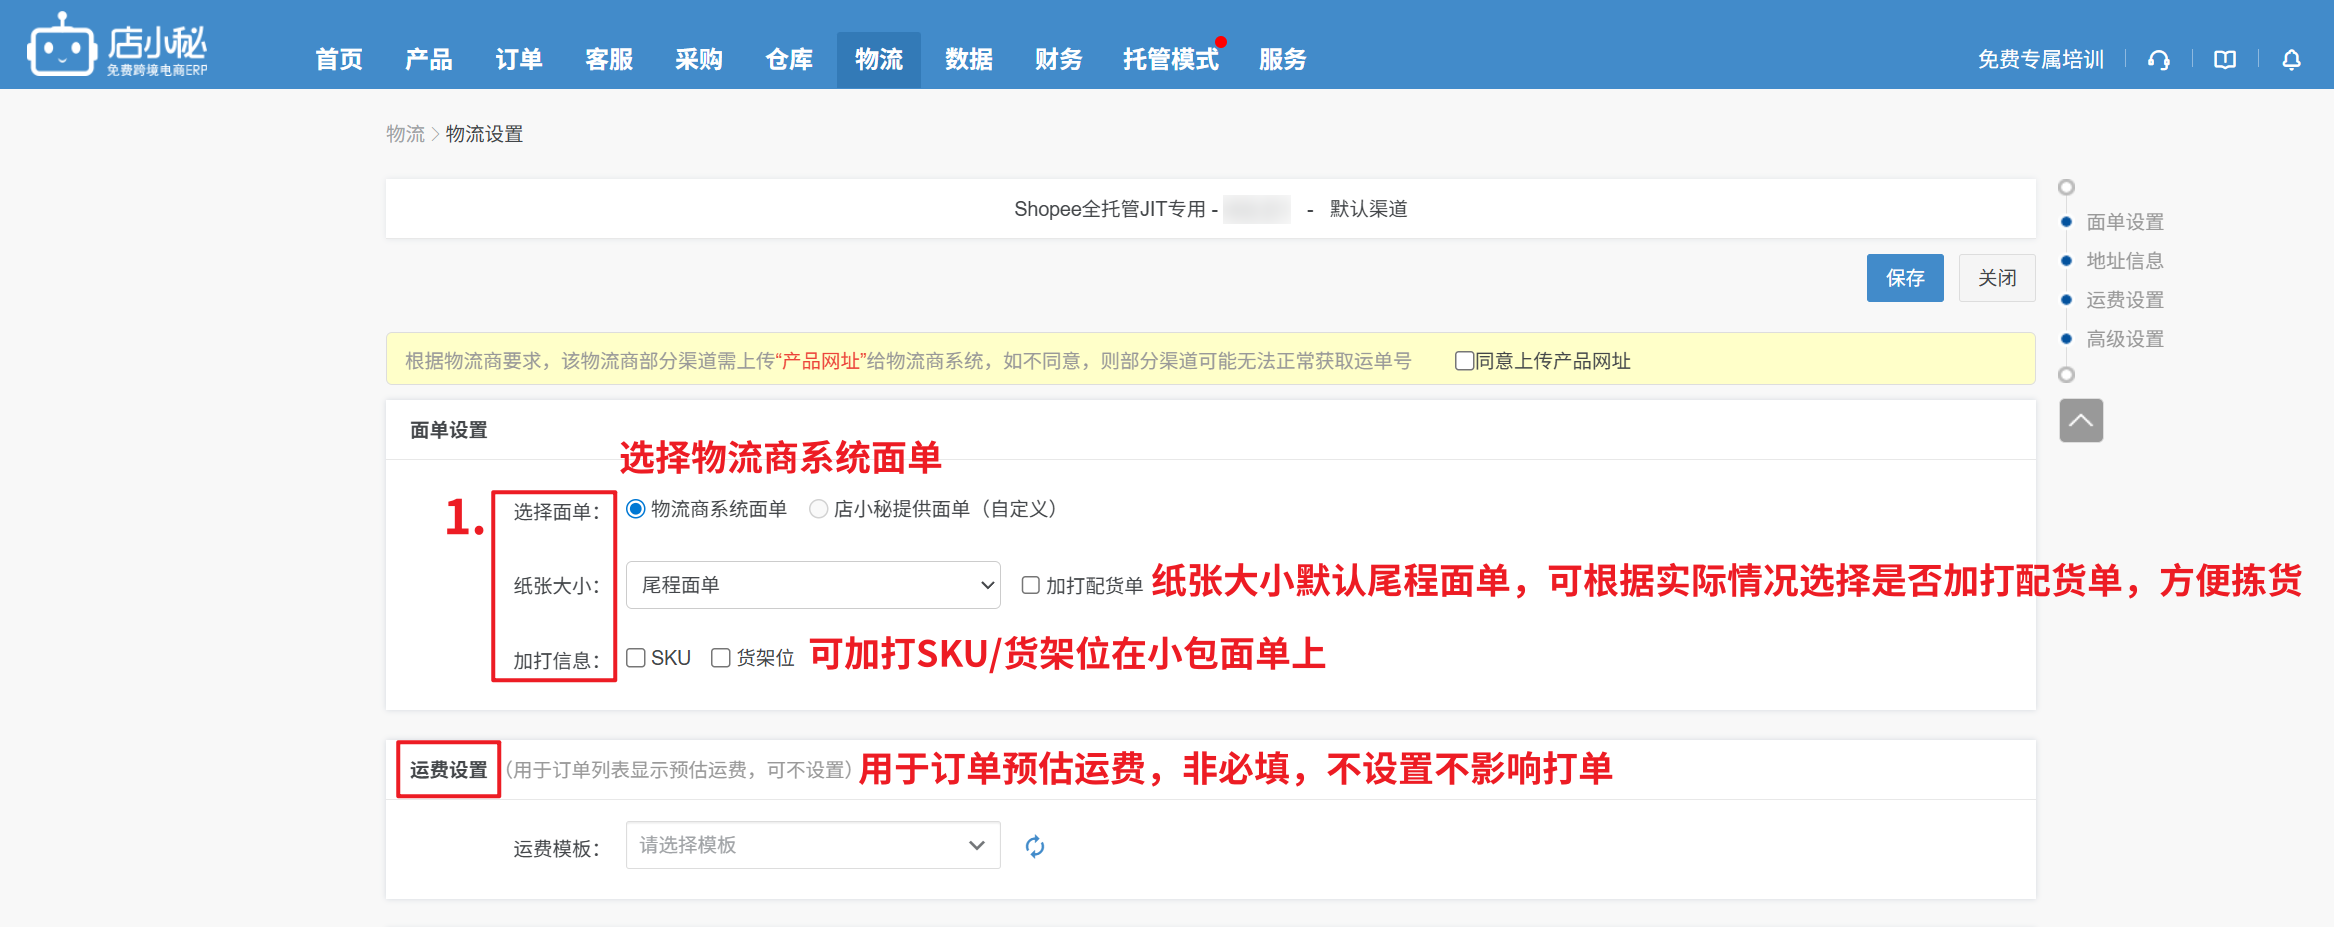Screen dimensions: 2334x927
Task: Open the 纸张大小 尾程面单 dropdown
Action: coord(813,585)
